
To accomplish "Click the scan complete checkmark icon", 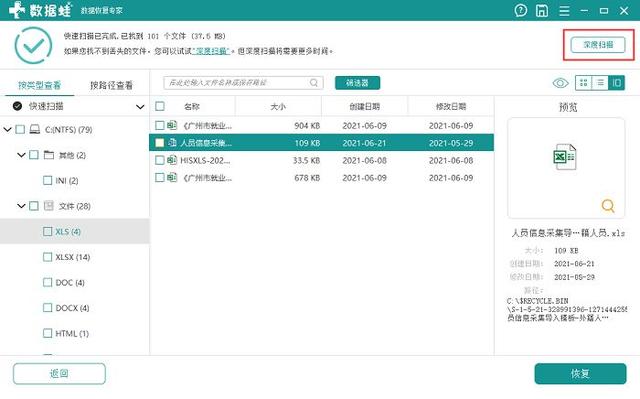I will [x=33, y=45].
